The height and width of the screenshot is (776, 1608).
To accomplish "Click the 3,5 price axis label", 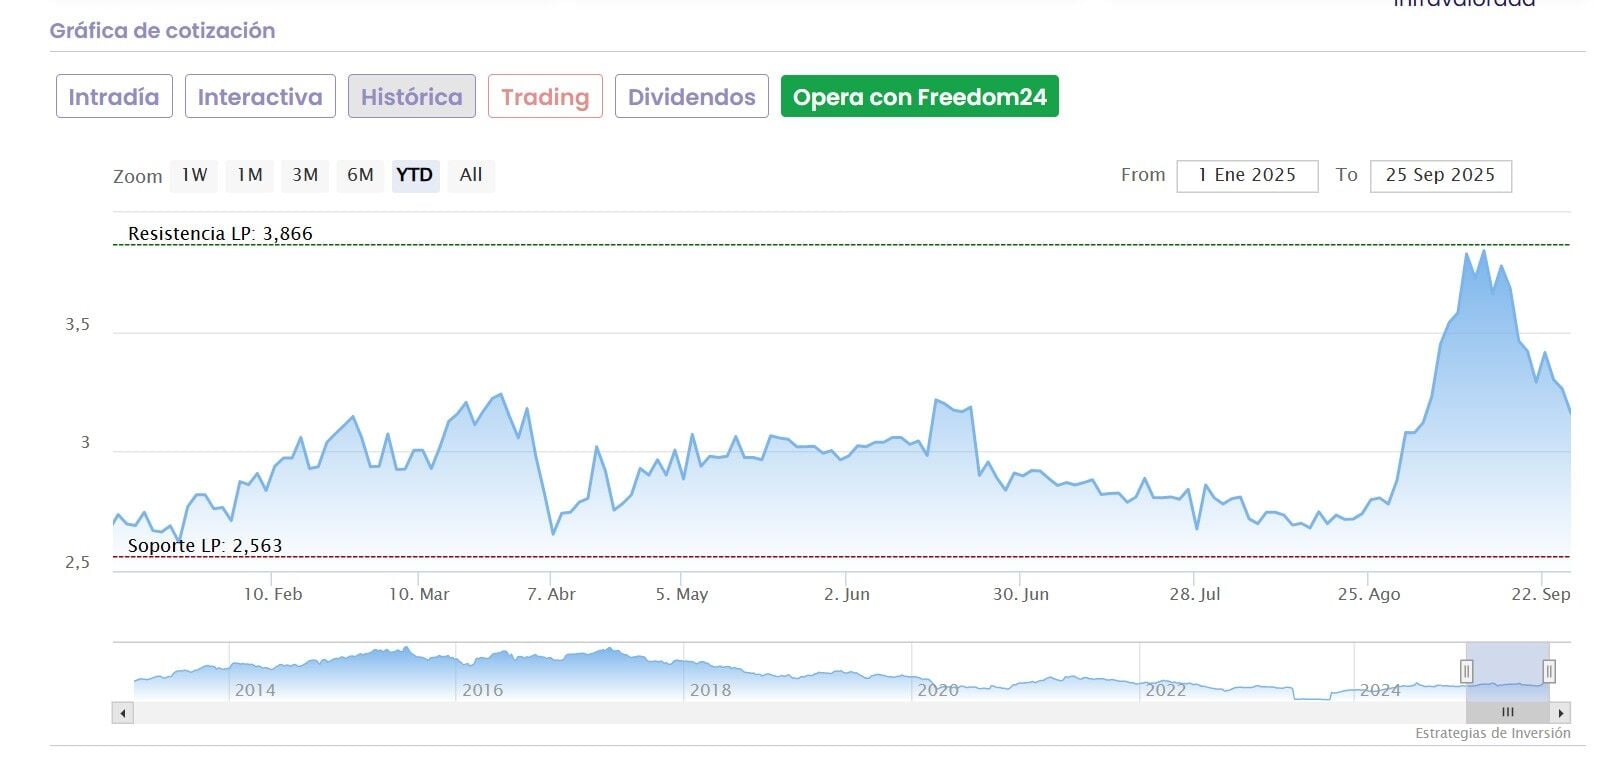I will click(x=78, y=324).
